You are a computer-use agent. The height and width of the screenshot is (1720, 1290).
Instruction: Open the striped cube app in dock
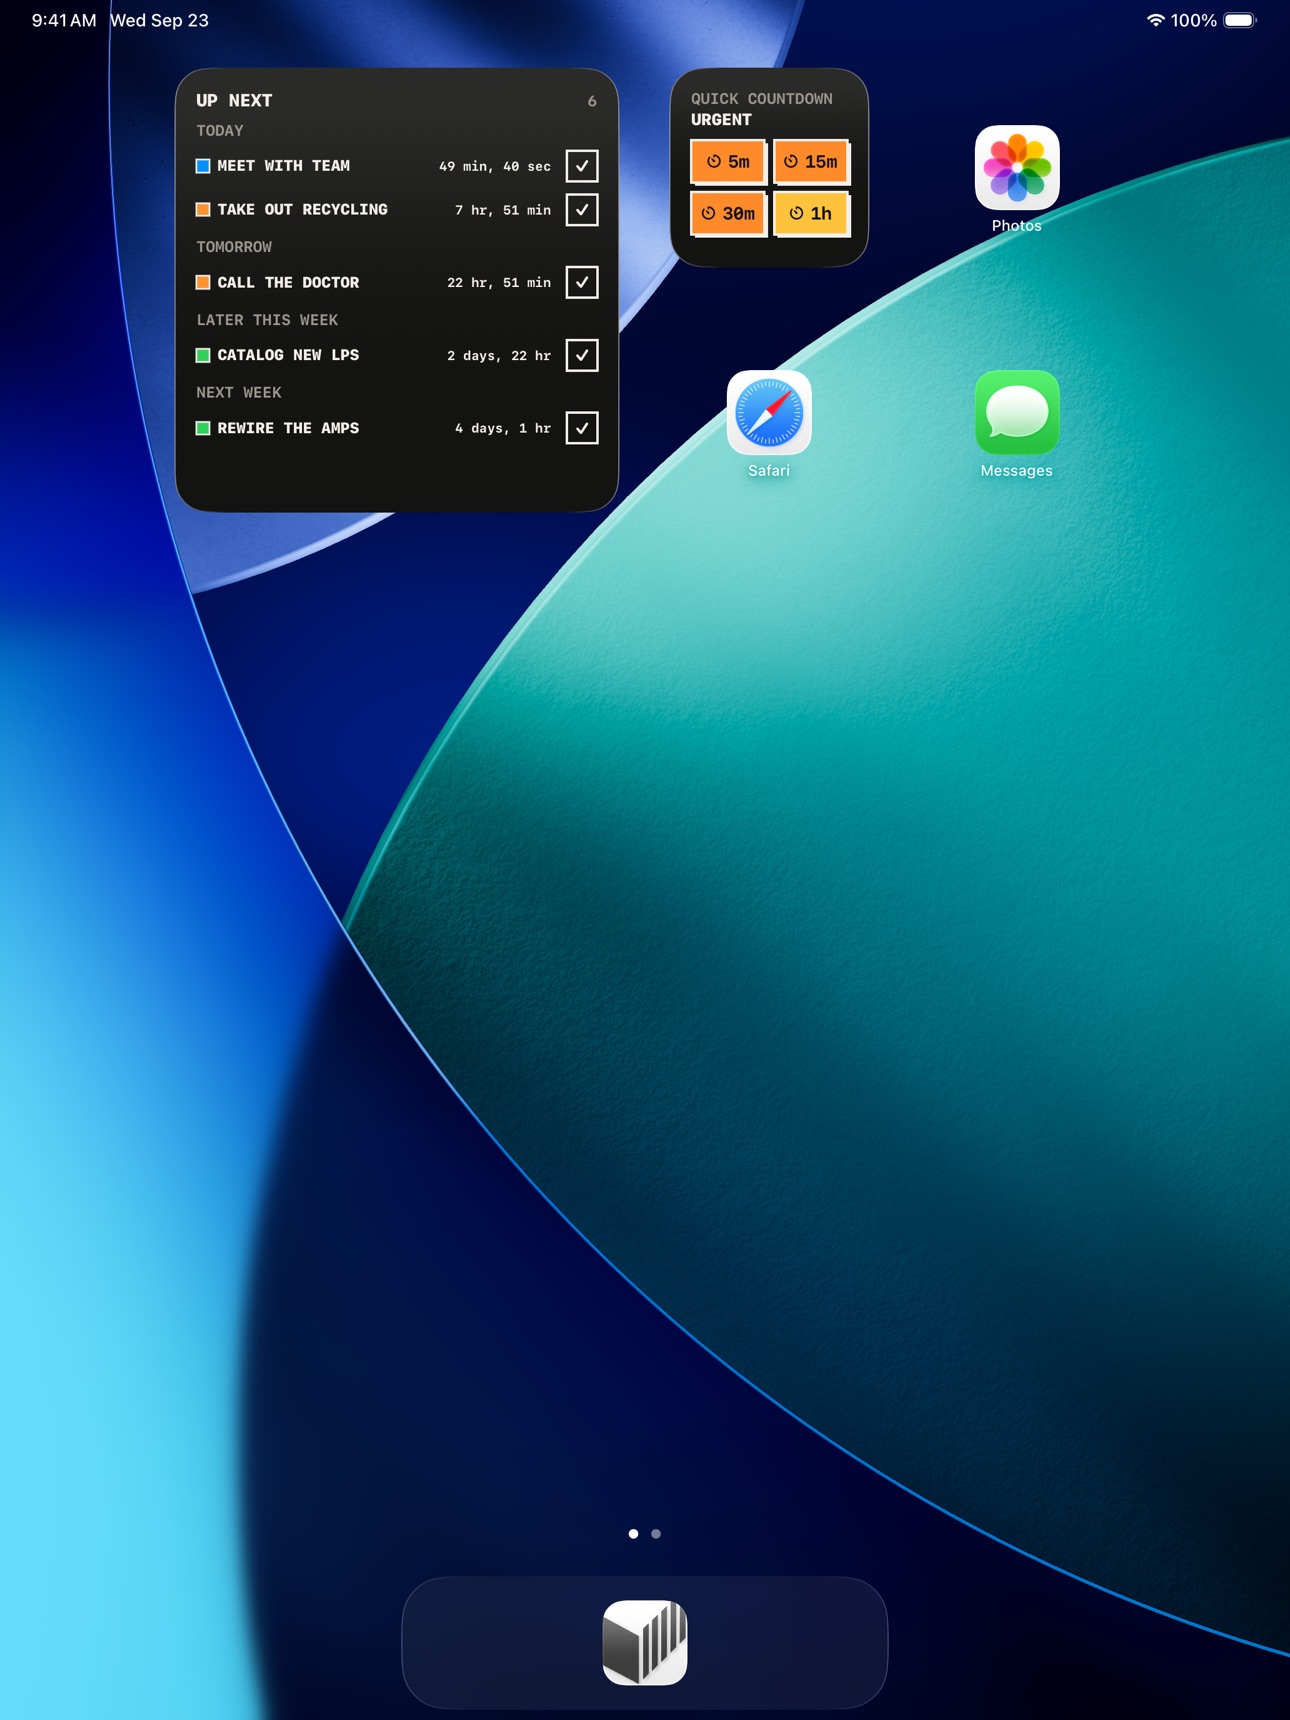click(645, 1643)
